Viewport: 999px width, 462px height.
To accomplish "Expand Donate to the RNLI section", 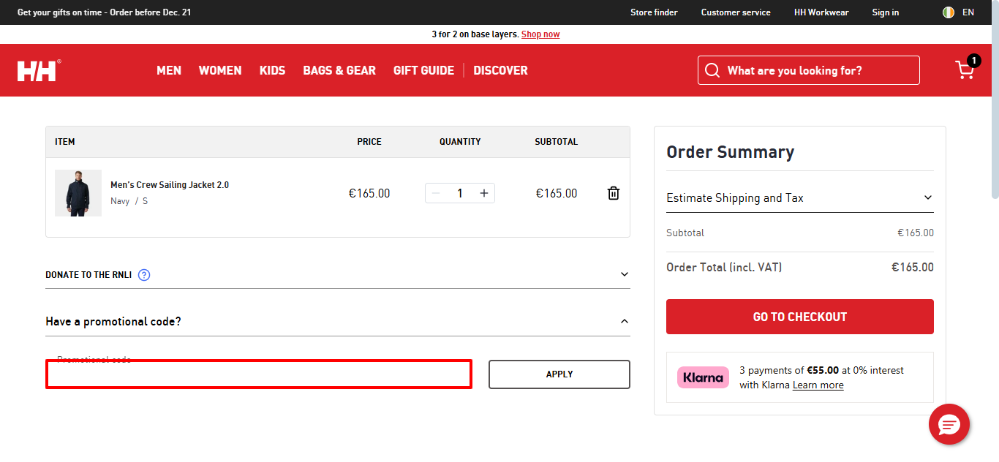I will [338, 275].
